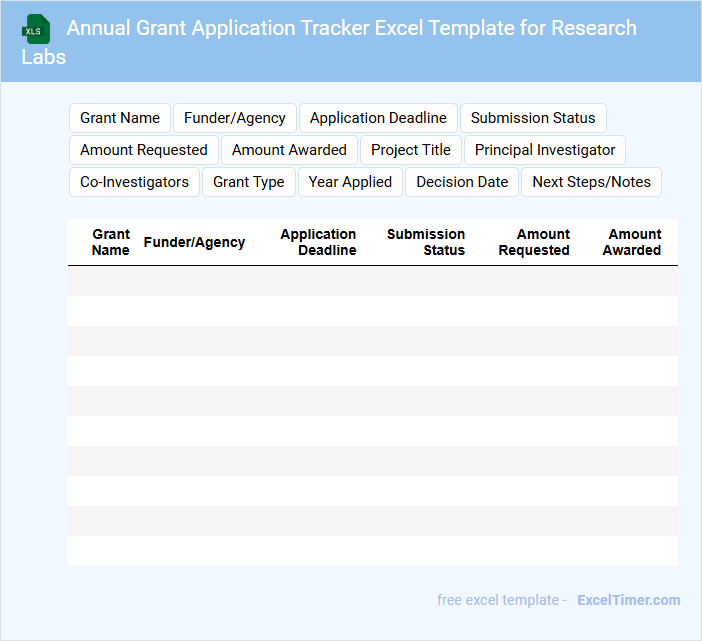
Task: Select the Grant Name tag
Action: pyautogui.click(x=120, y=118)
